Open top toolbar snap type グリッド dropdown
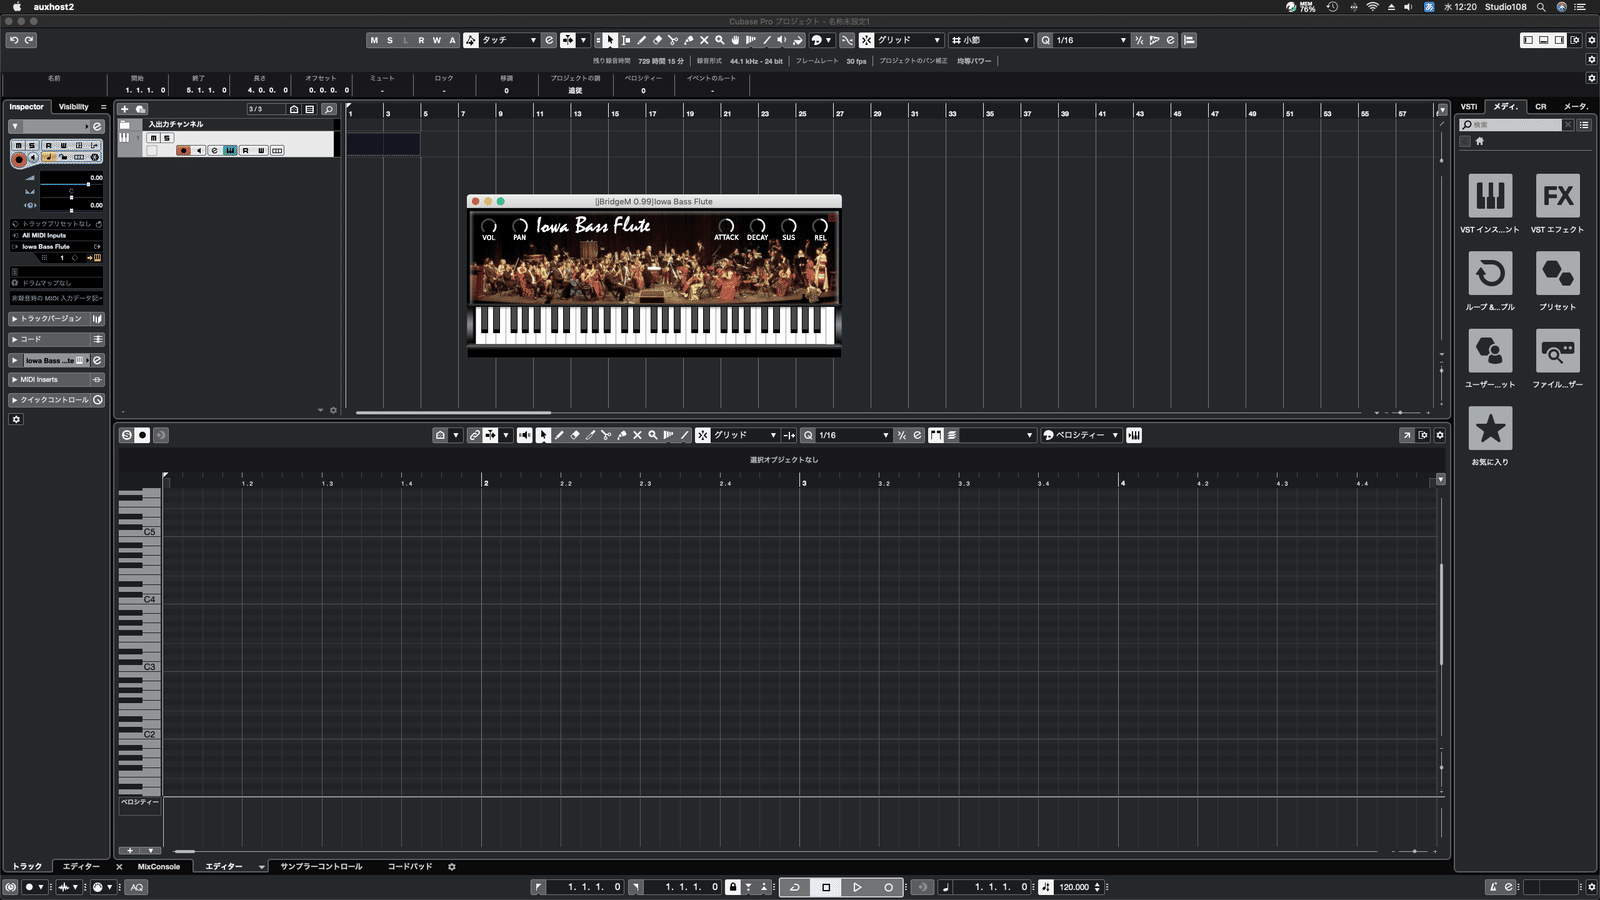This screenshot has height=900, width=1600. 909,40
